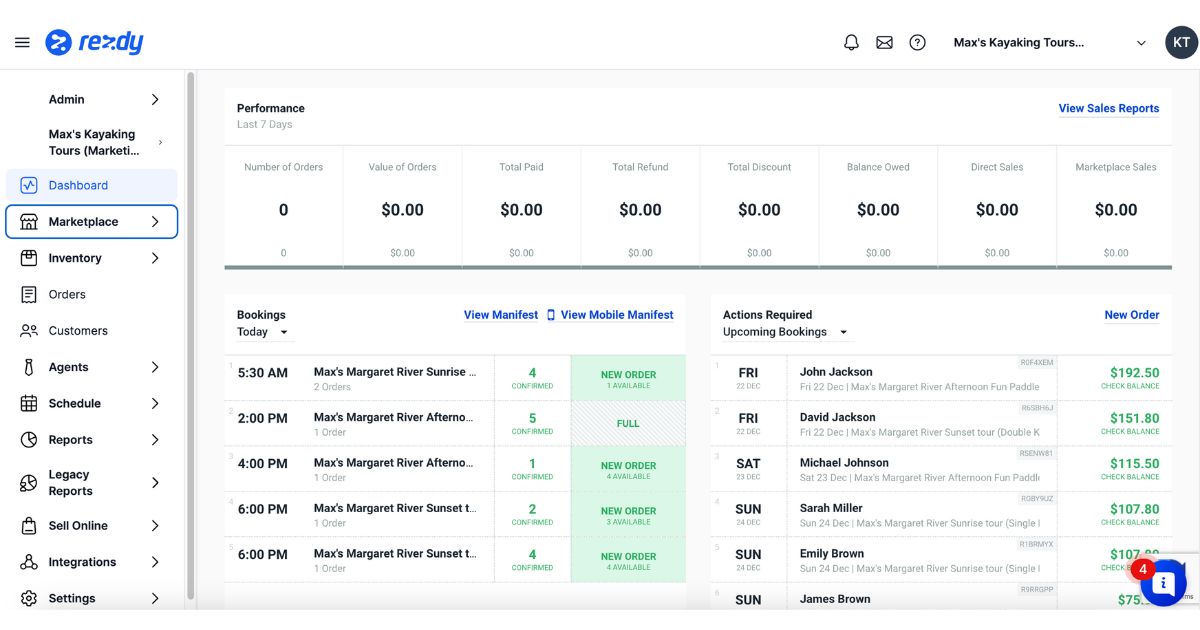Screen dimensions: 1200x630
Task: Open the messages envelope icon
Action: [884, 42]
